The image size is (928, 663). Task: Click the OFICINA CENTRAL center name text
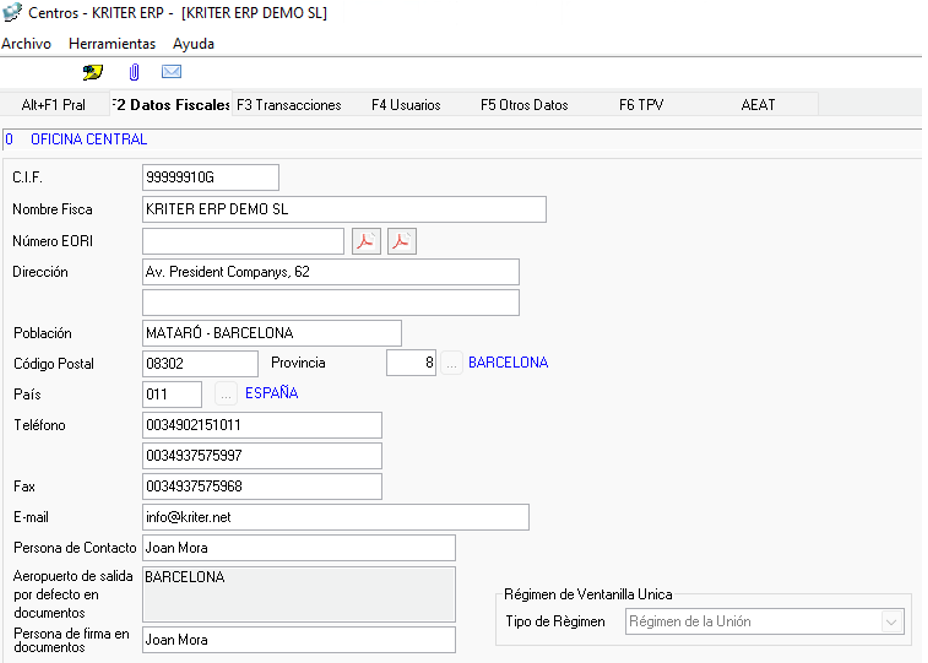pos(89,139)
